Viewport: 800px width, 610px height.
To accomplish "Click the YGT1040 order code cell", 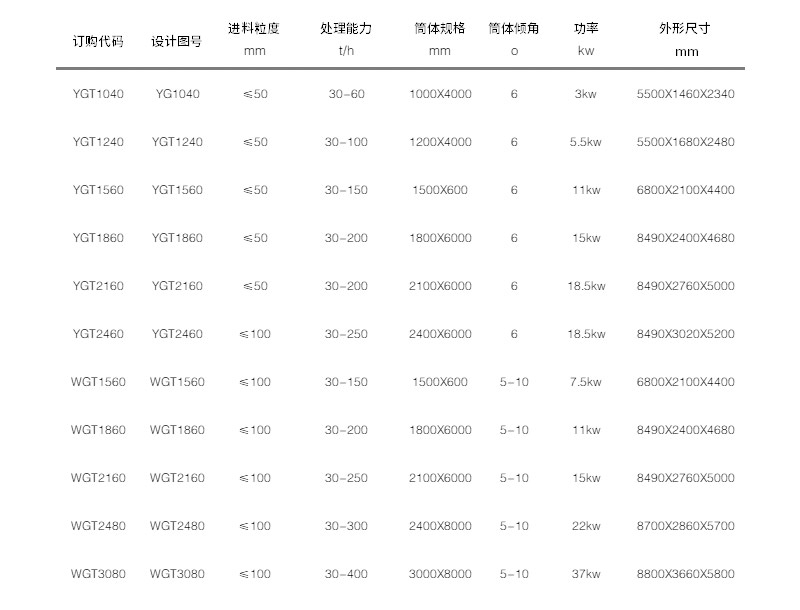I will click(98, 94).
